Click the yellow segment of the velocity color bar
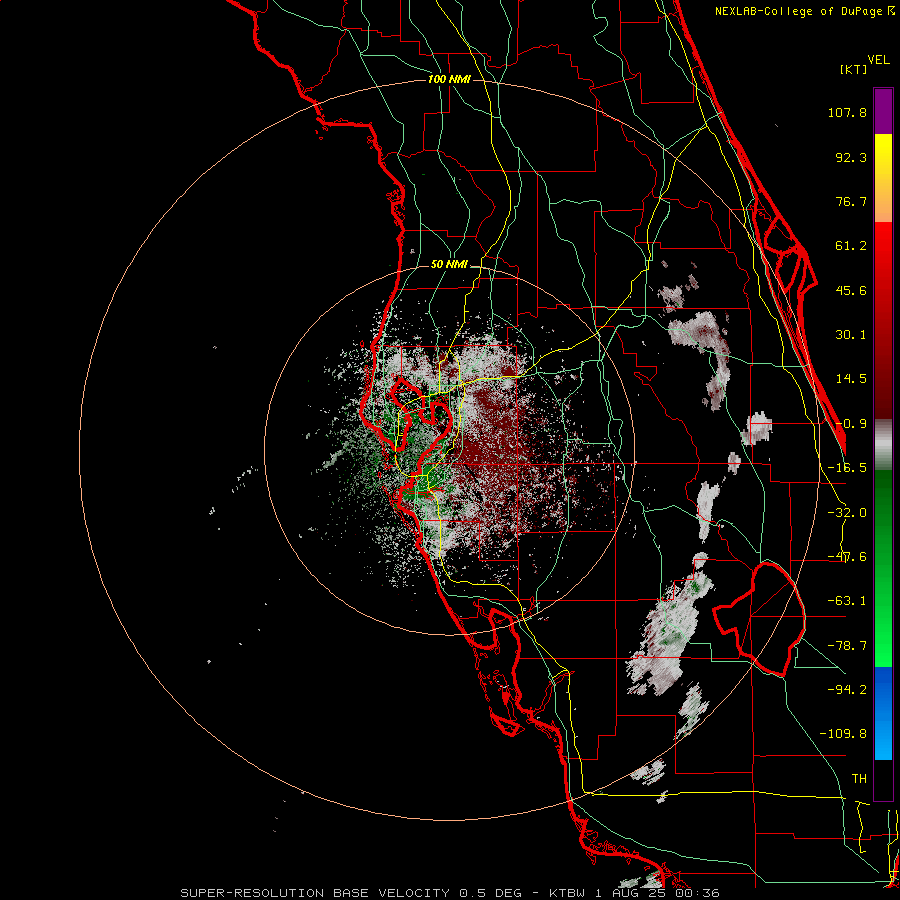The height and width of the screenshot is (900, 900). [x=883, y=178]
